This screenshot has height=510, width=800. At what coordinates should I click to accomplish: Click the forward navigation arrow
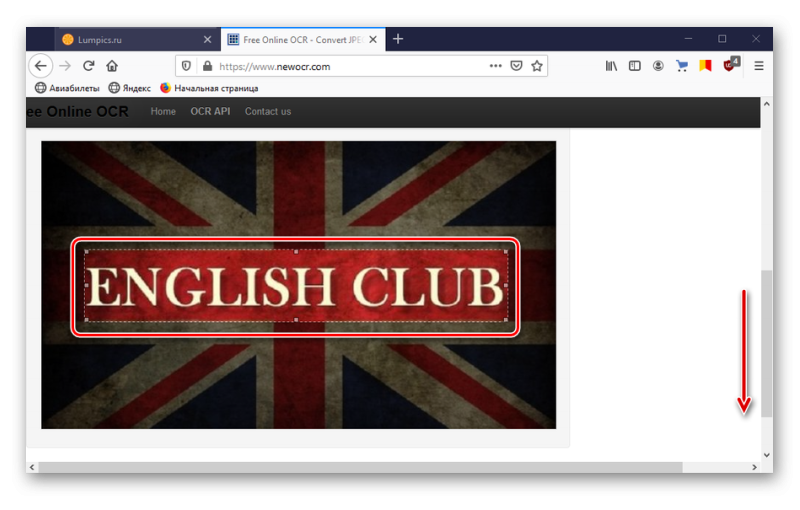pyautogui.click(x=65, y=66)
